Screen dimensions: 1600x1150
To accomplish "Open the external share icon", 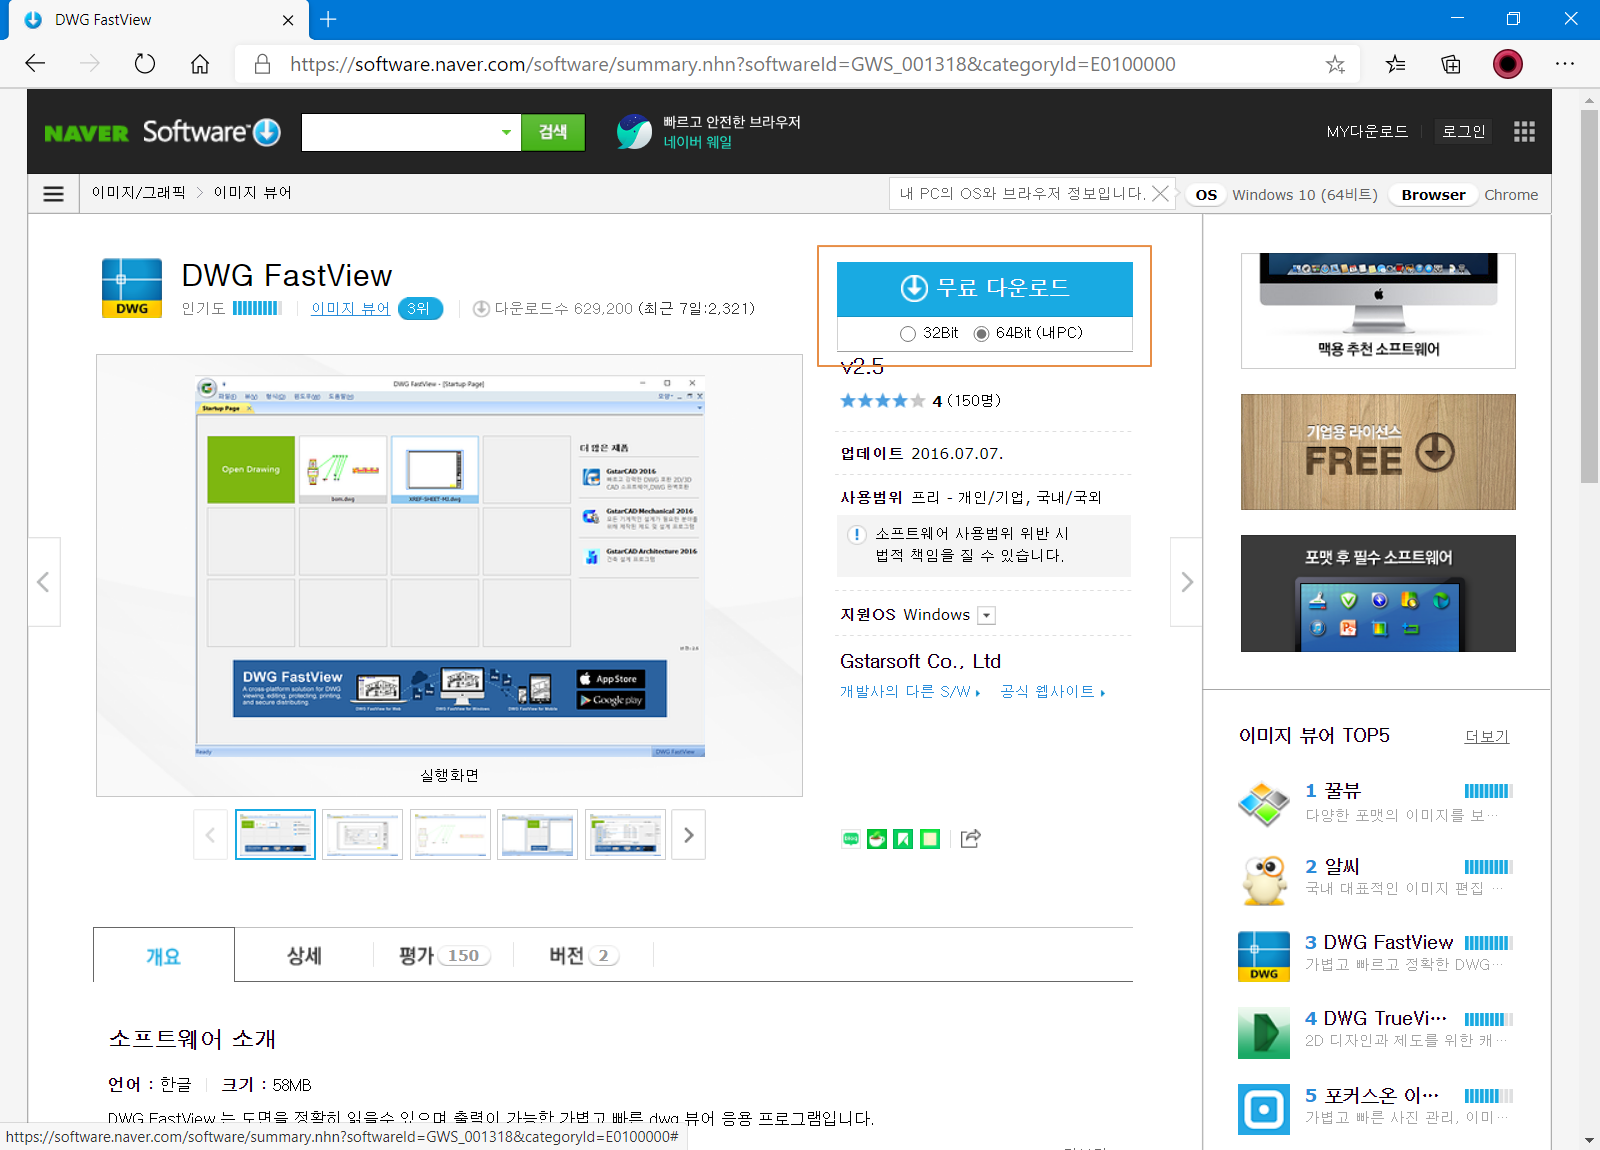I will tap(970, 839).
